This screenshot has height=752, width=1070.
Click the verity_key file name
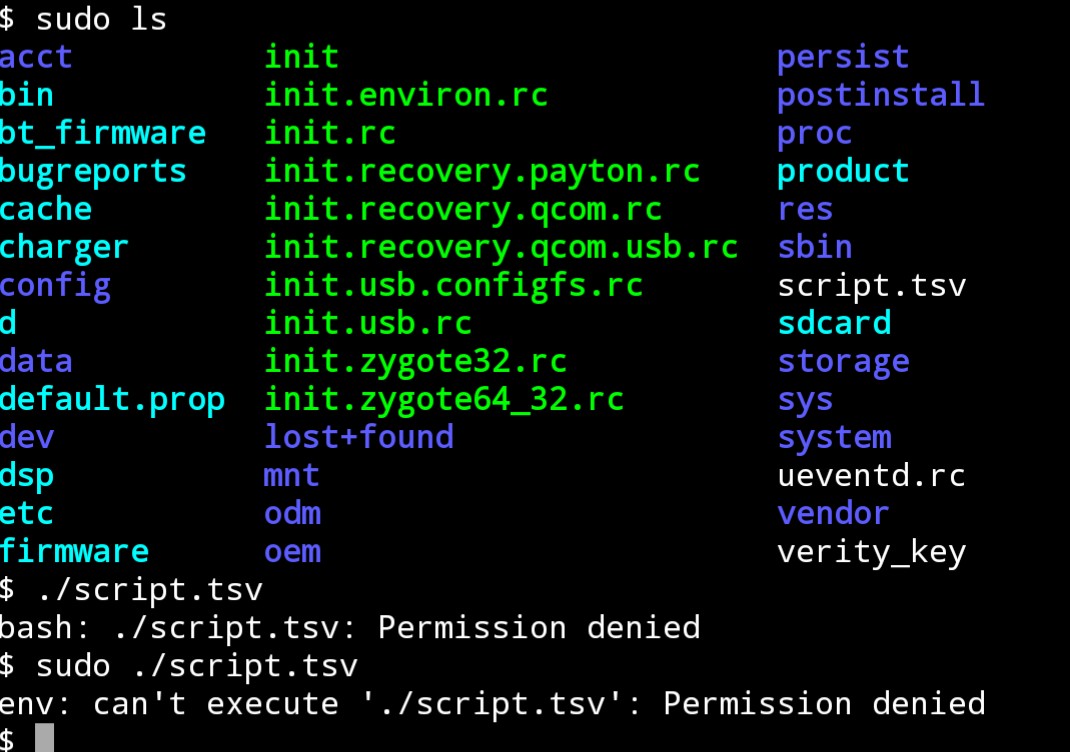(871, 551)
